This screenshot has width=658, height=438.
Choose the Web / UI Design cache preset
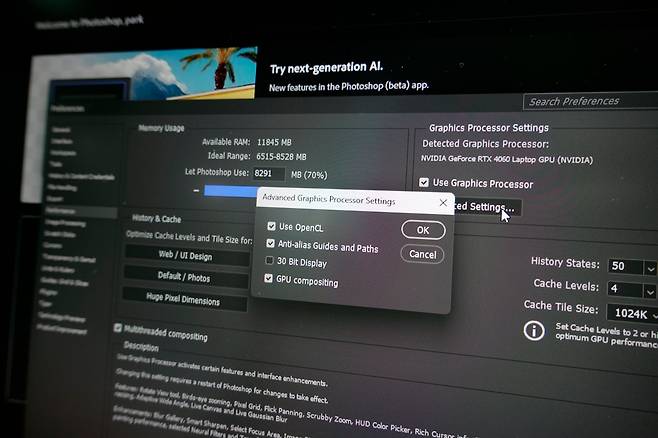pos(186,255)
